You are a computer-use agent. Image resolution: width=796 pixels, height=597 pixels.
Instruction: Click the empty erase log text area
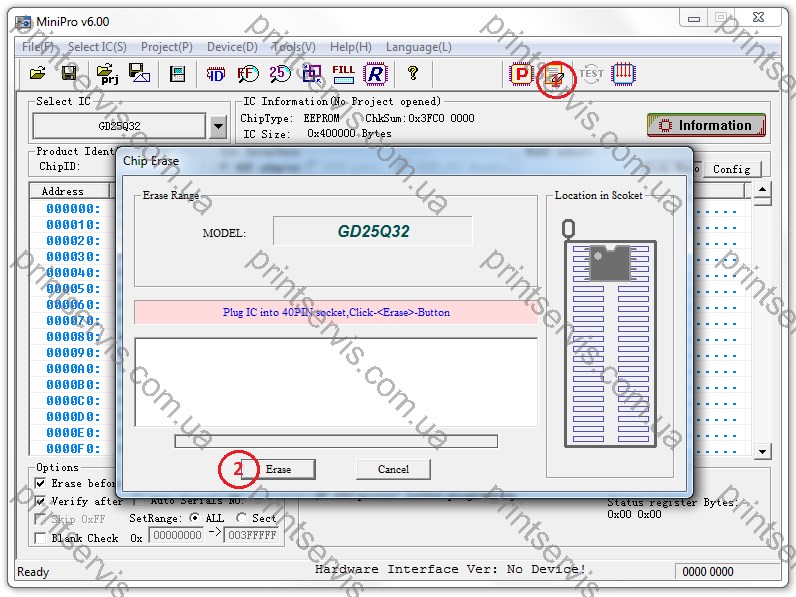[336, 382]
